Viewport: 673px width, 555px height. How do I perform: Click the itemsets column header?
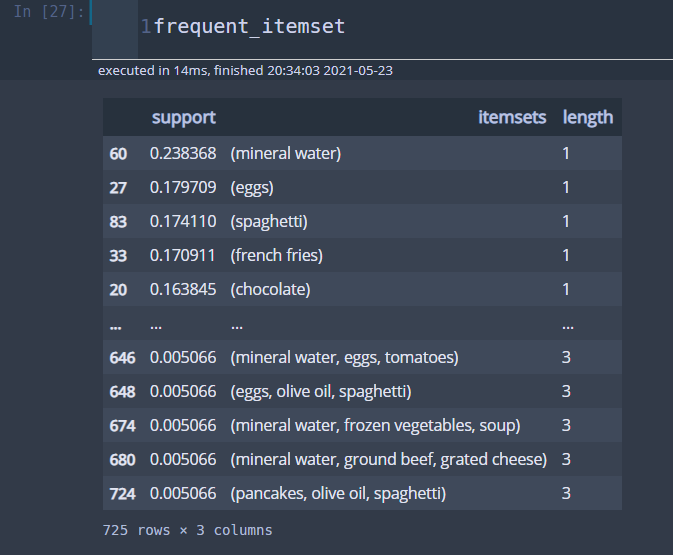(512, 117)
